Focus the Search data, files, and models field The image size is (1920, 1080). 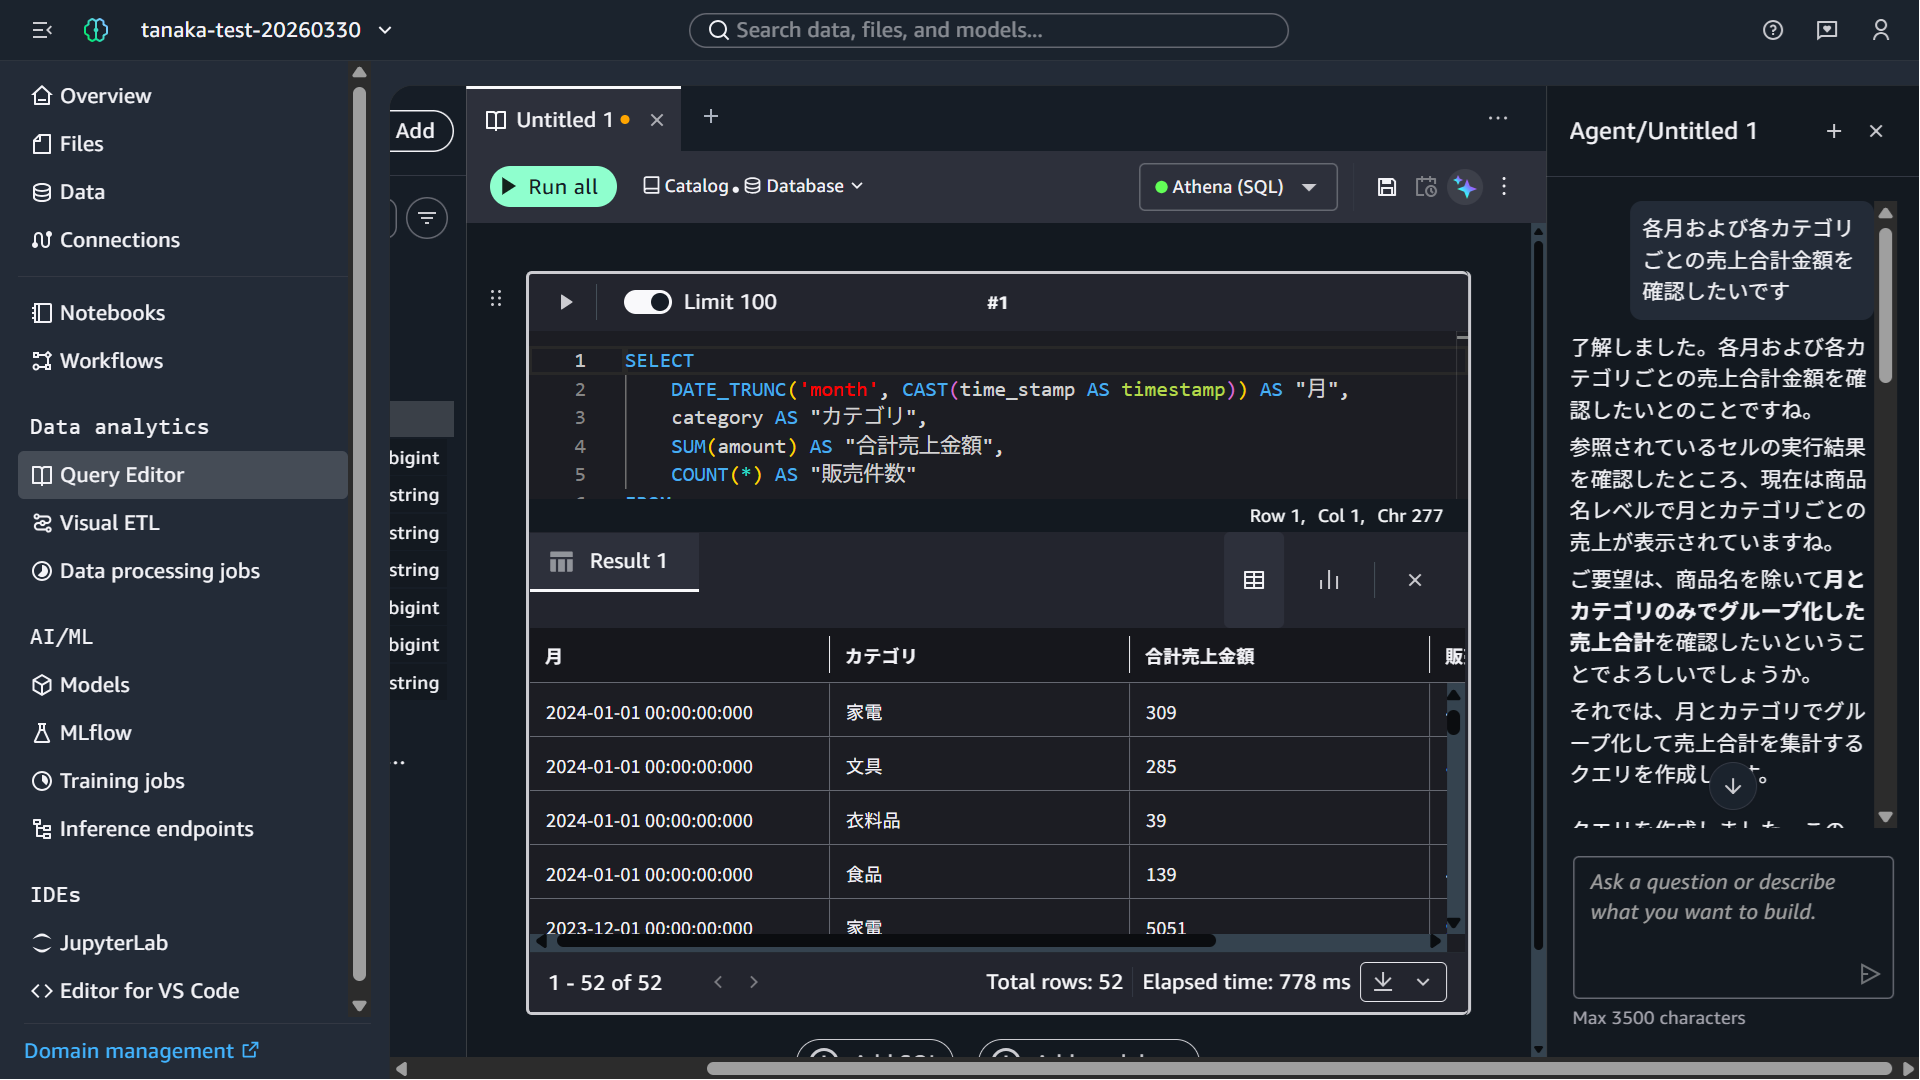pyautogui.click(x=988, y=30)
